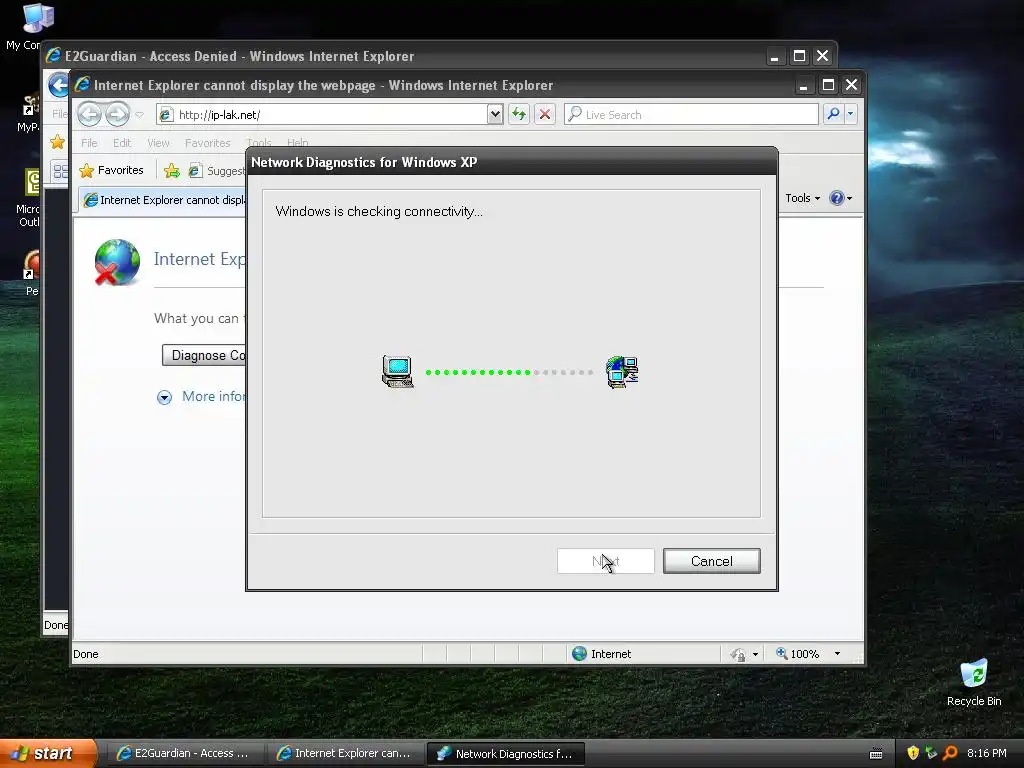
Task: Open the Suggested Sites link
Action: click(x=217, y=170)
